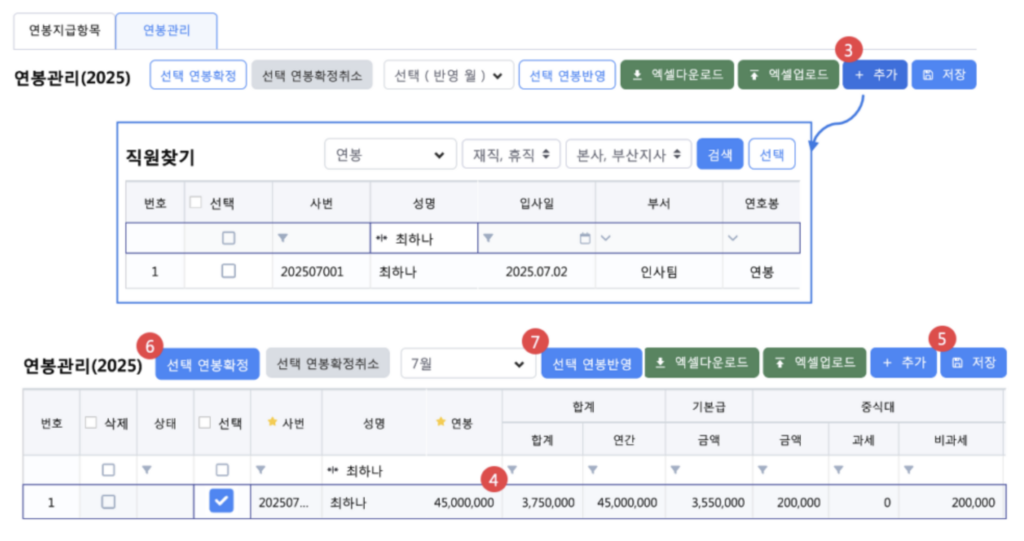Click the calendar icon in 입사일 filter
The width and height of the screenshot is (1024, 541).
click(585, 238)
